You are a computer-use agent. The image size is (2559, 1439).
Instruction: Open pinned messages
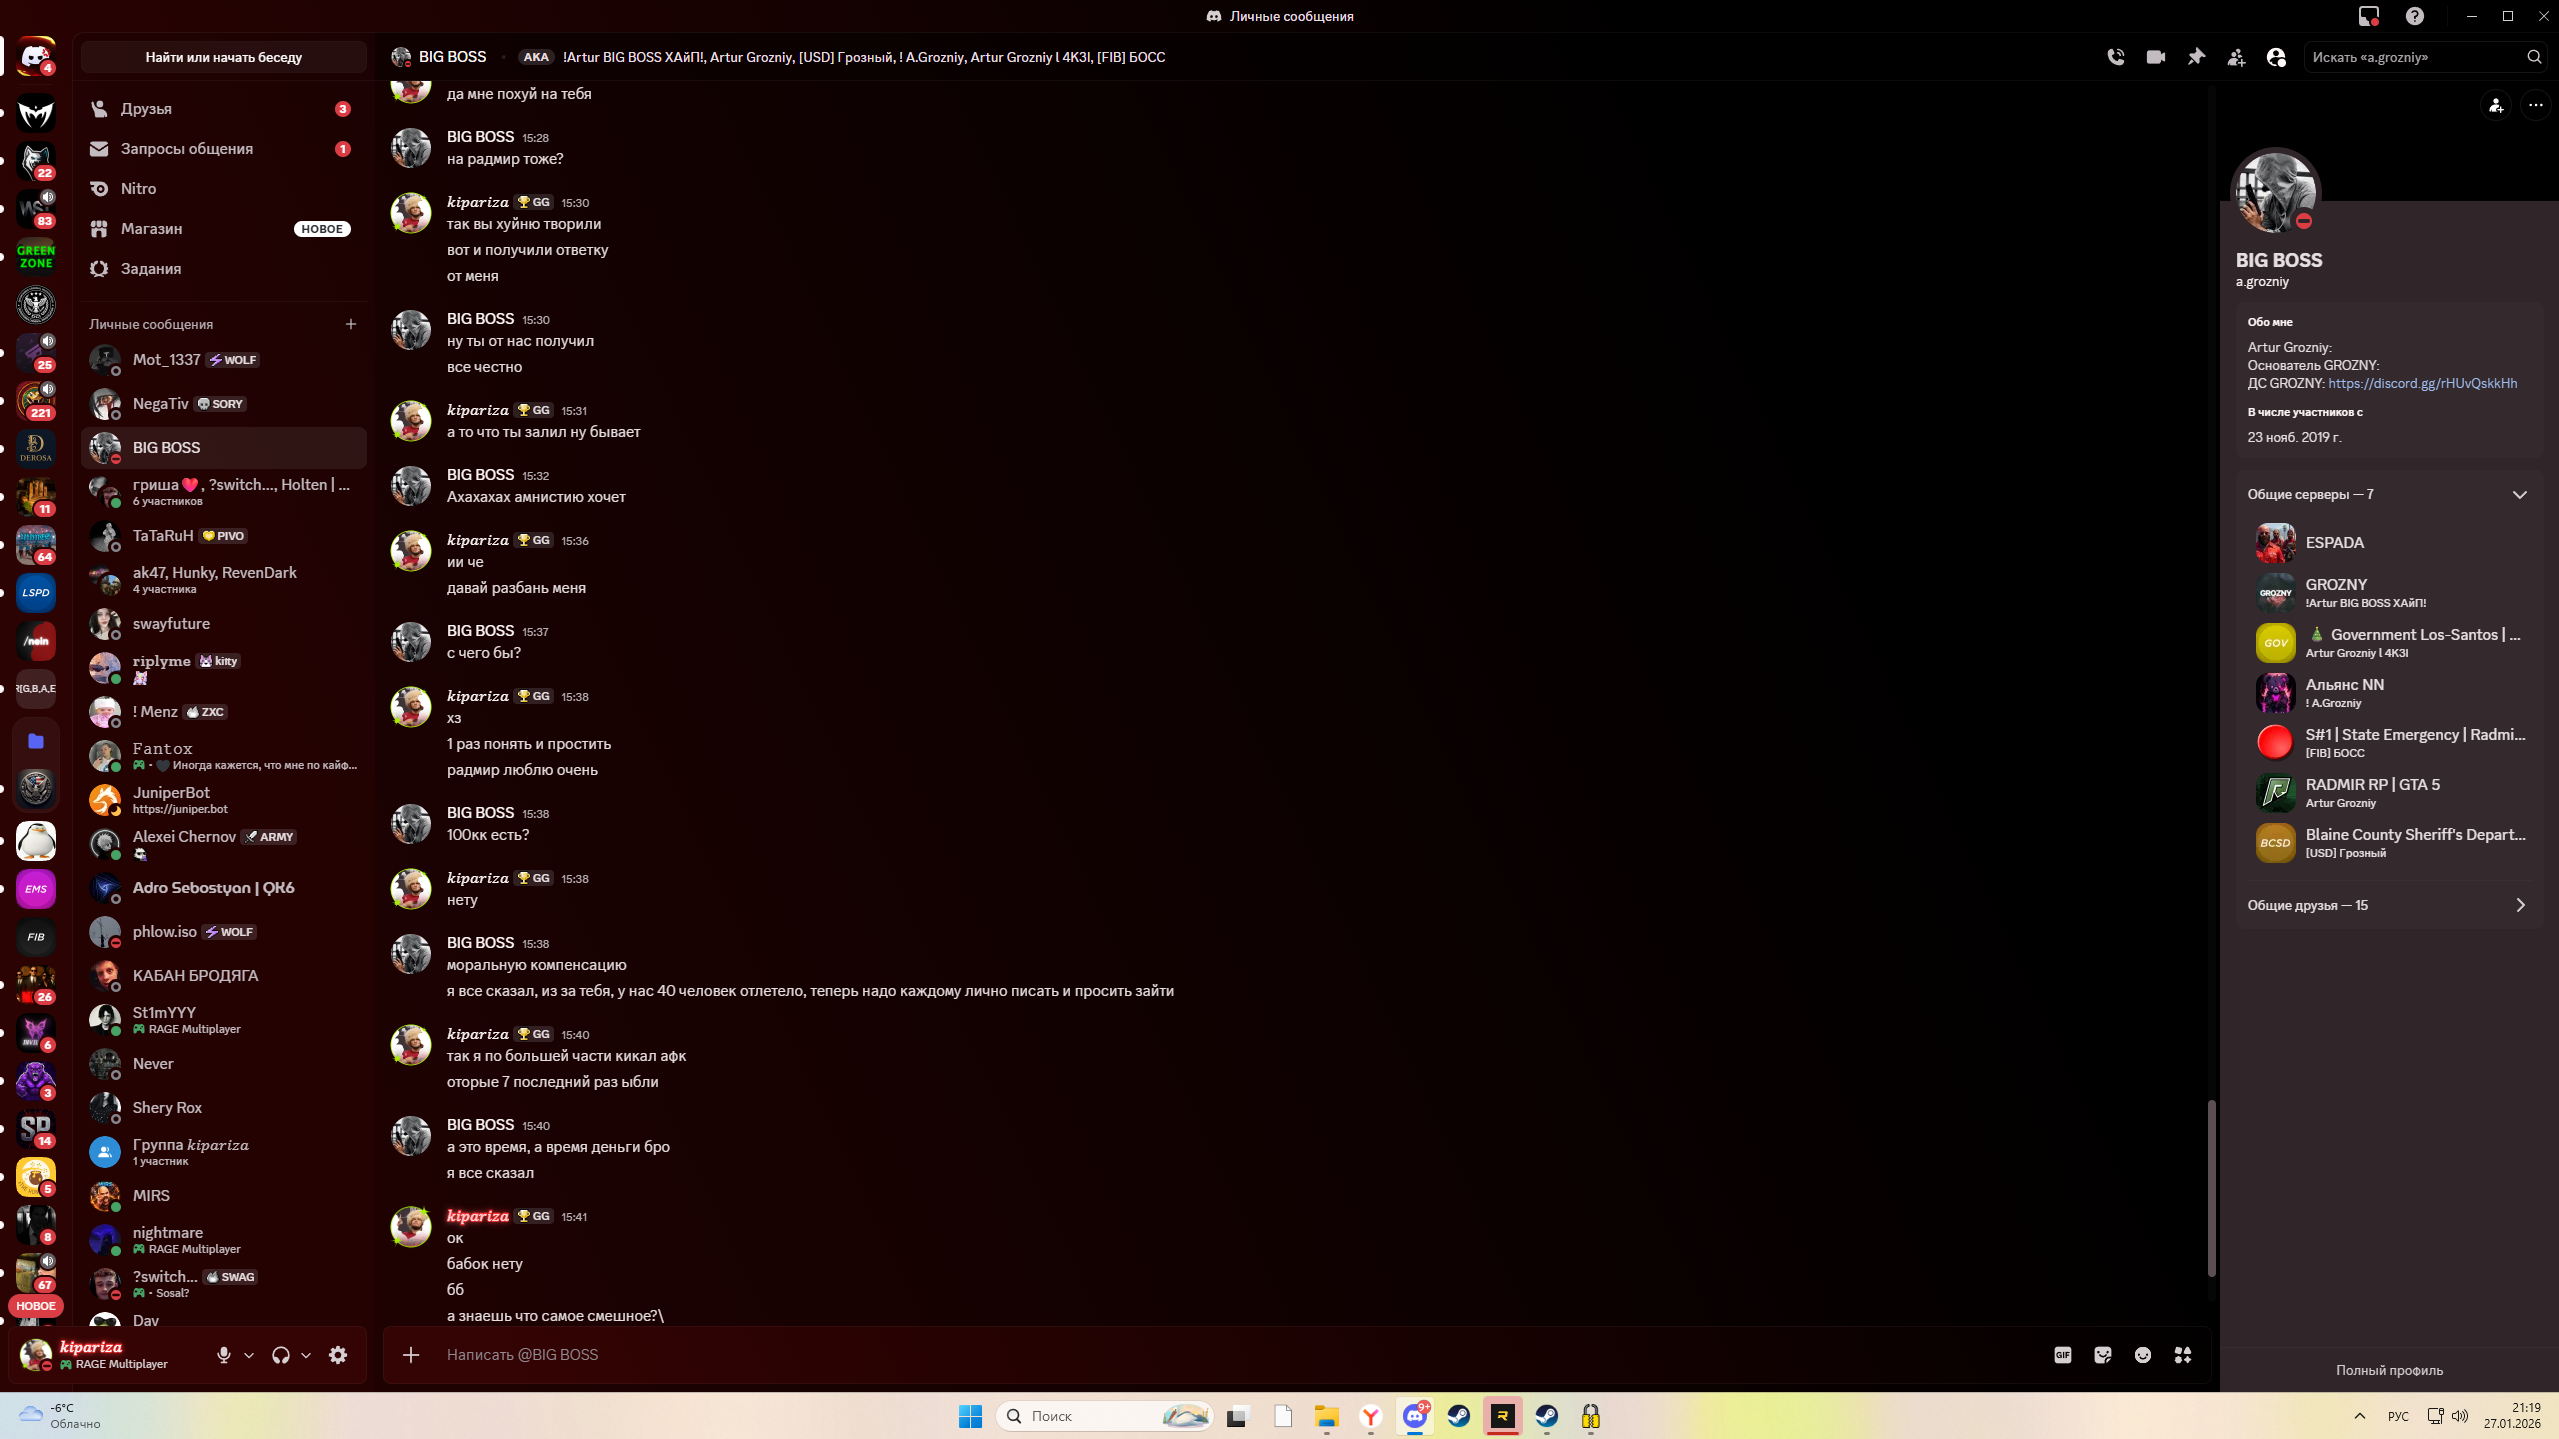point(2196,57)
